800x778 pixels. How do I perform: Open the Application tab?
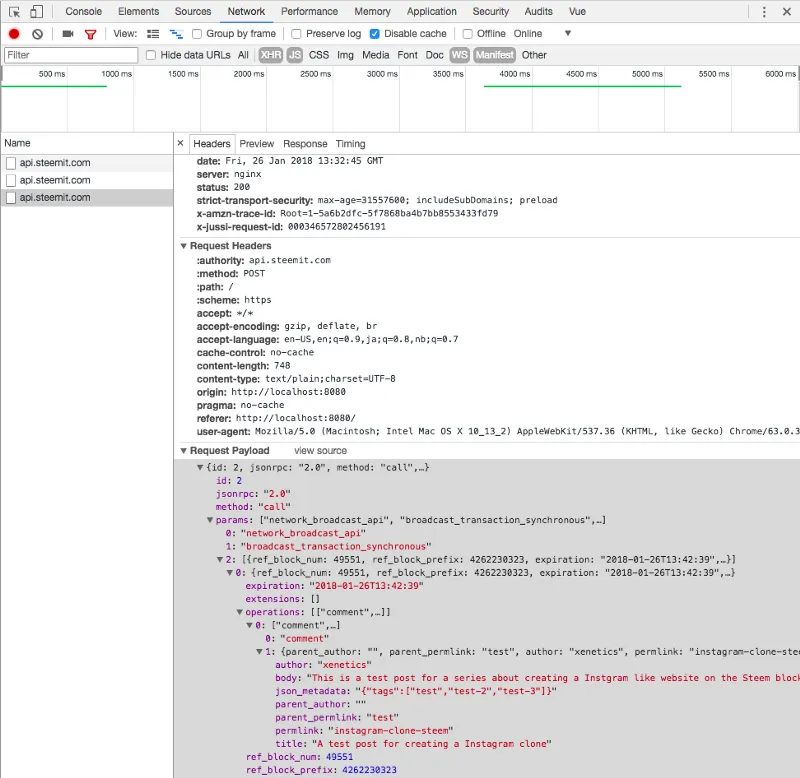click(x=432, y=11)
